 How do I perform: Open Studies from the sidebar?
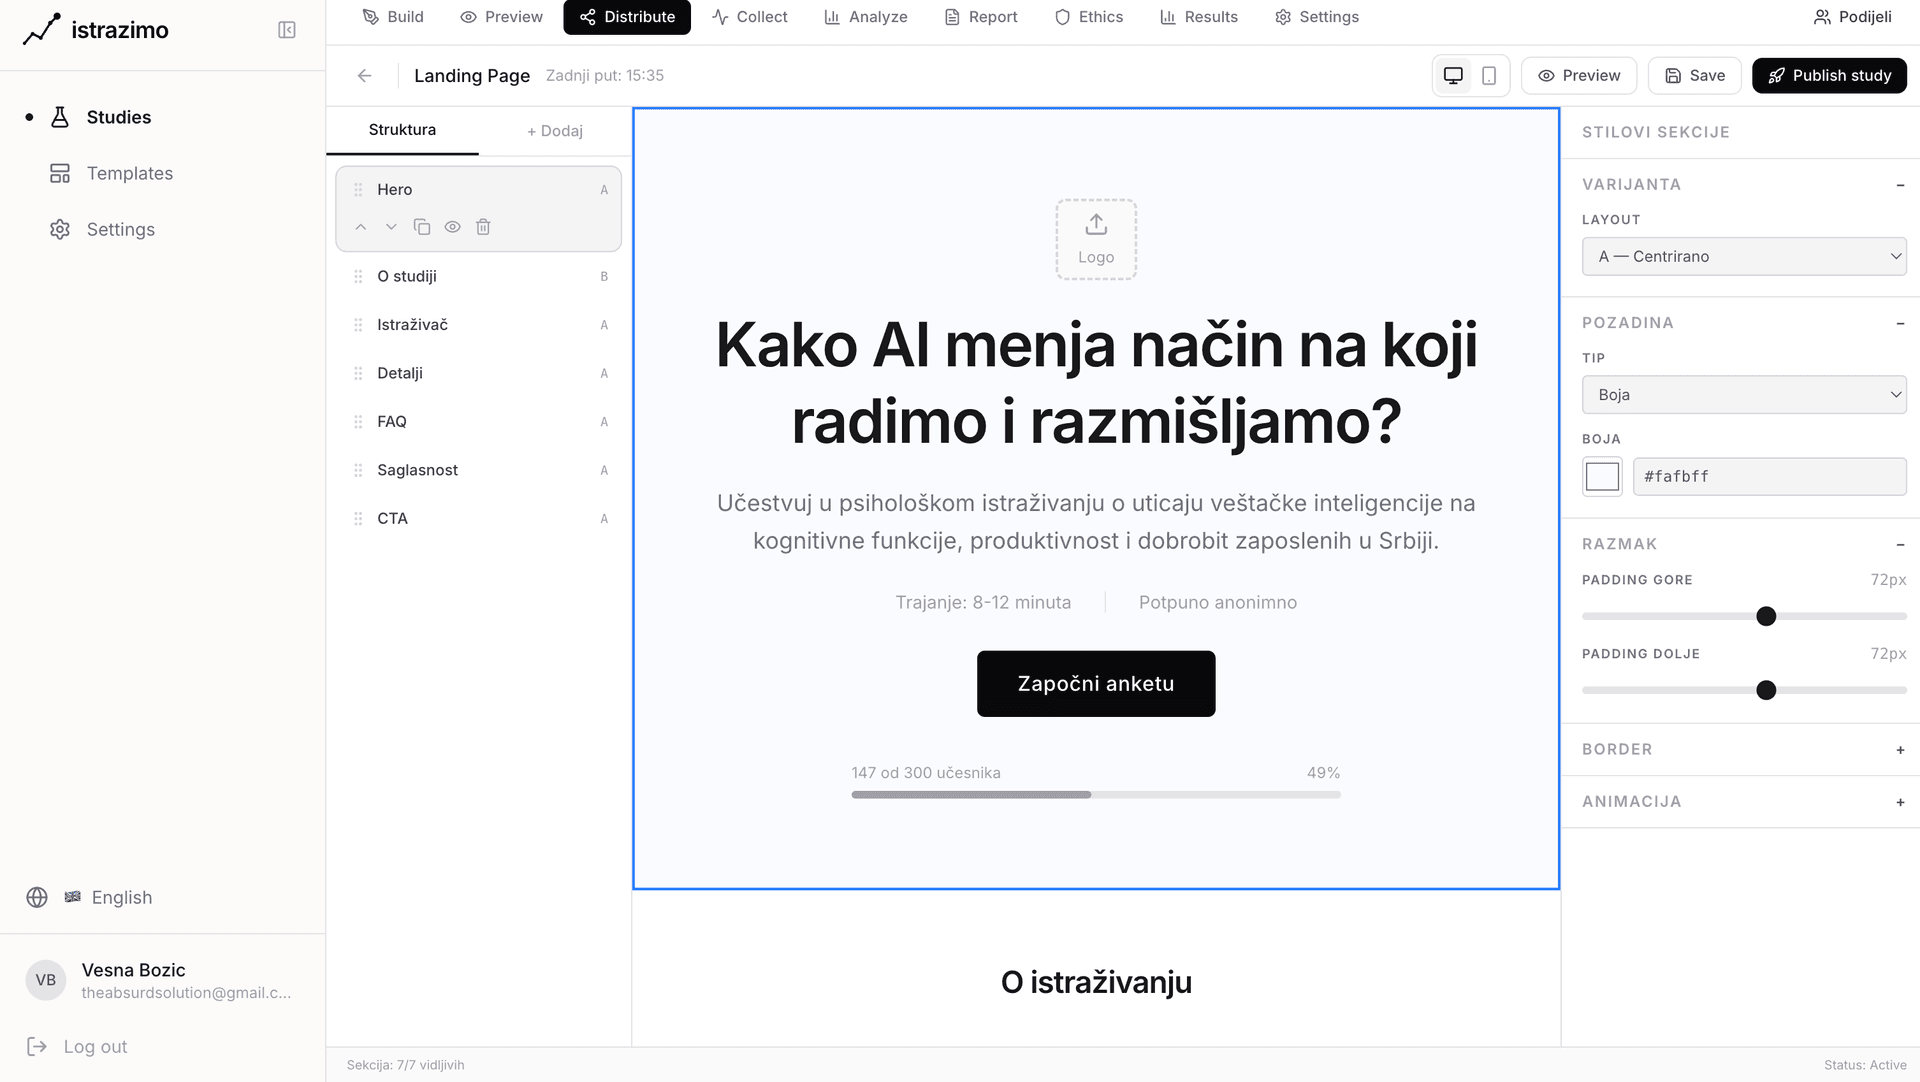[x=118, y=117]
